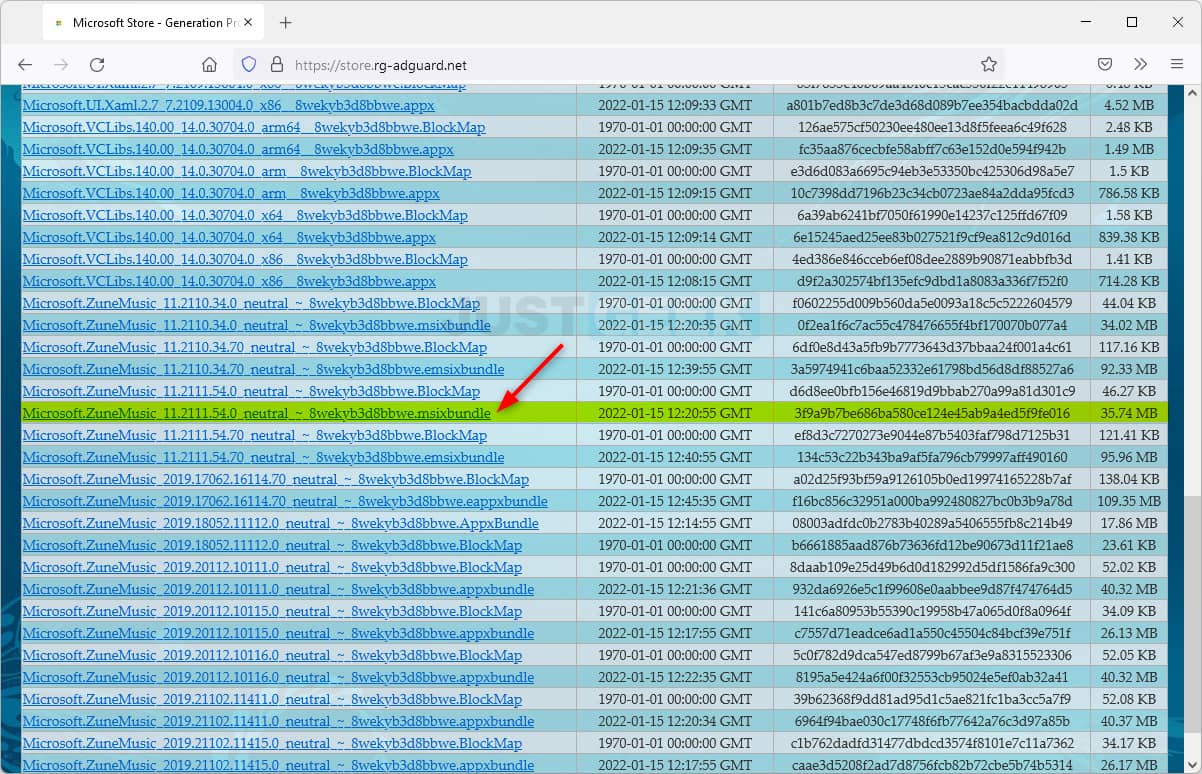Select the 4.52 MB size cell
Screen dimensions: 1202x774
point(1129,105)
